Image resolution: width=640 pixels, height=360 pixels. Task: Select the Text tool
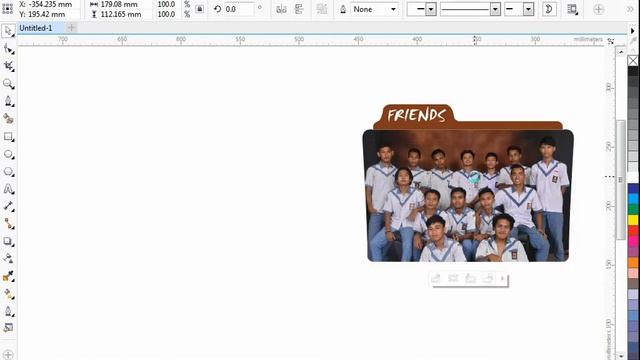tap(8, 189)
